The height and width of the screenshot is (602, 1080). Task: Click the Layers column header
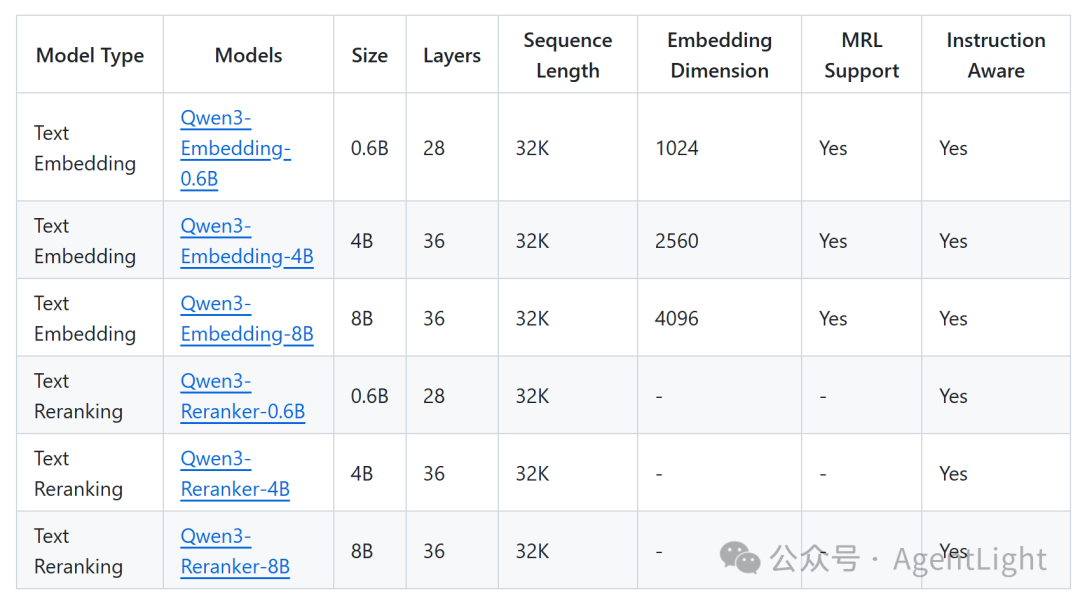point(451,55)
